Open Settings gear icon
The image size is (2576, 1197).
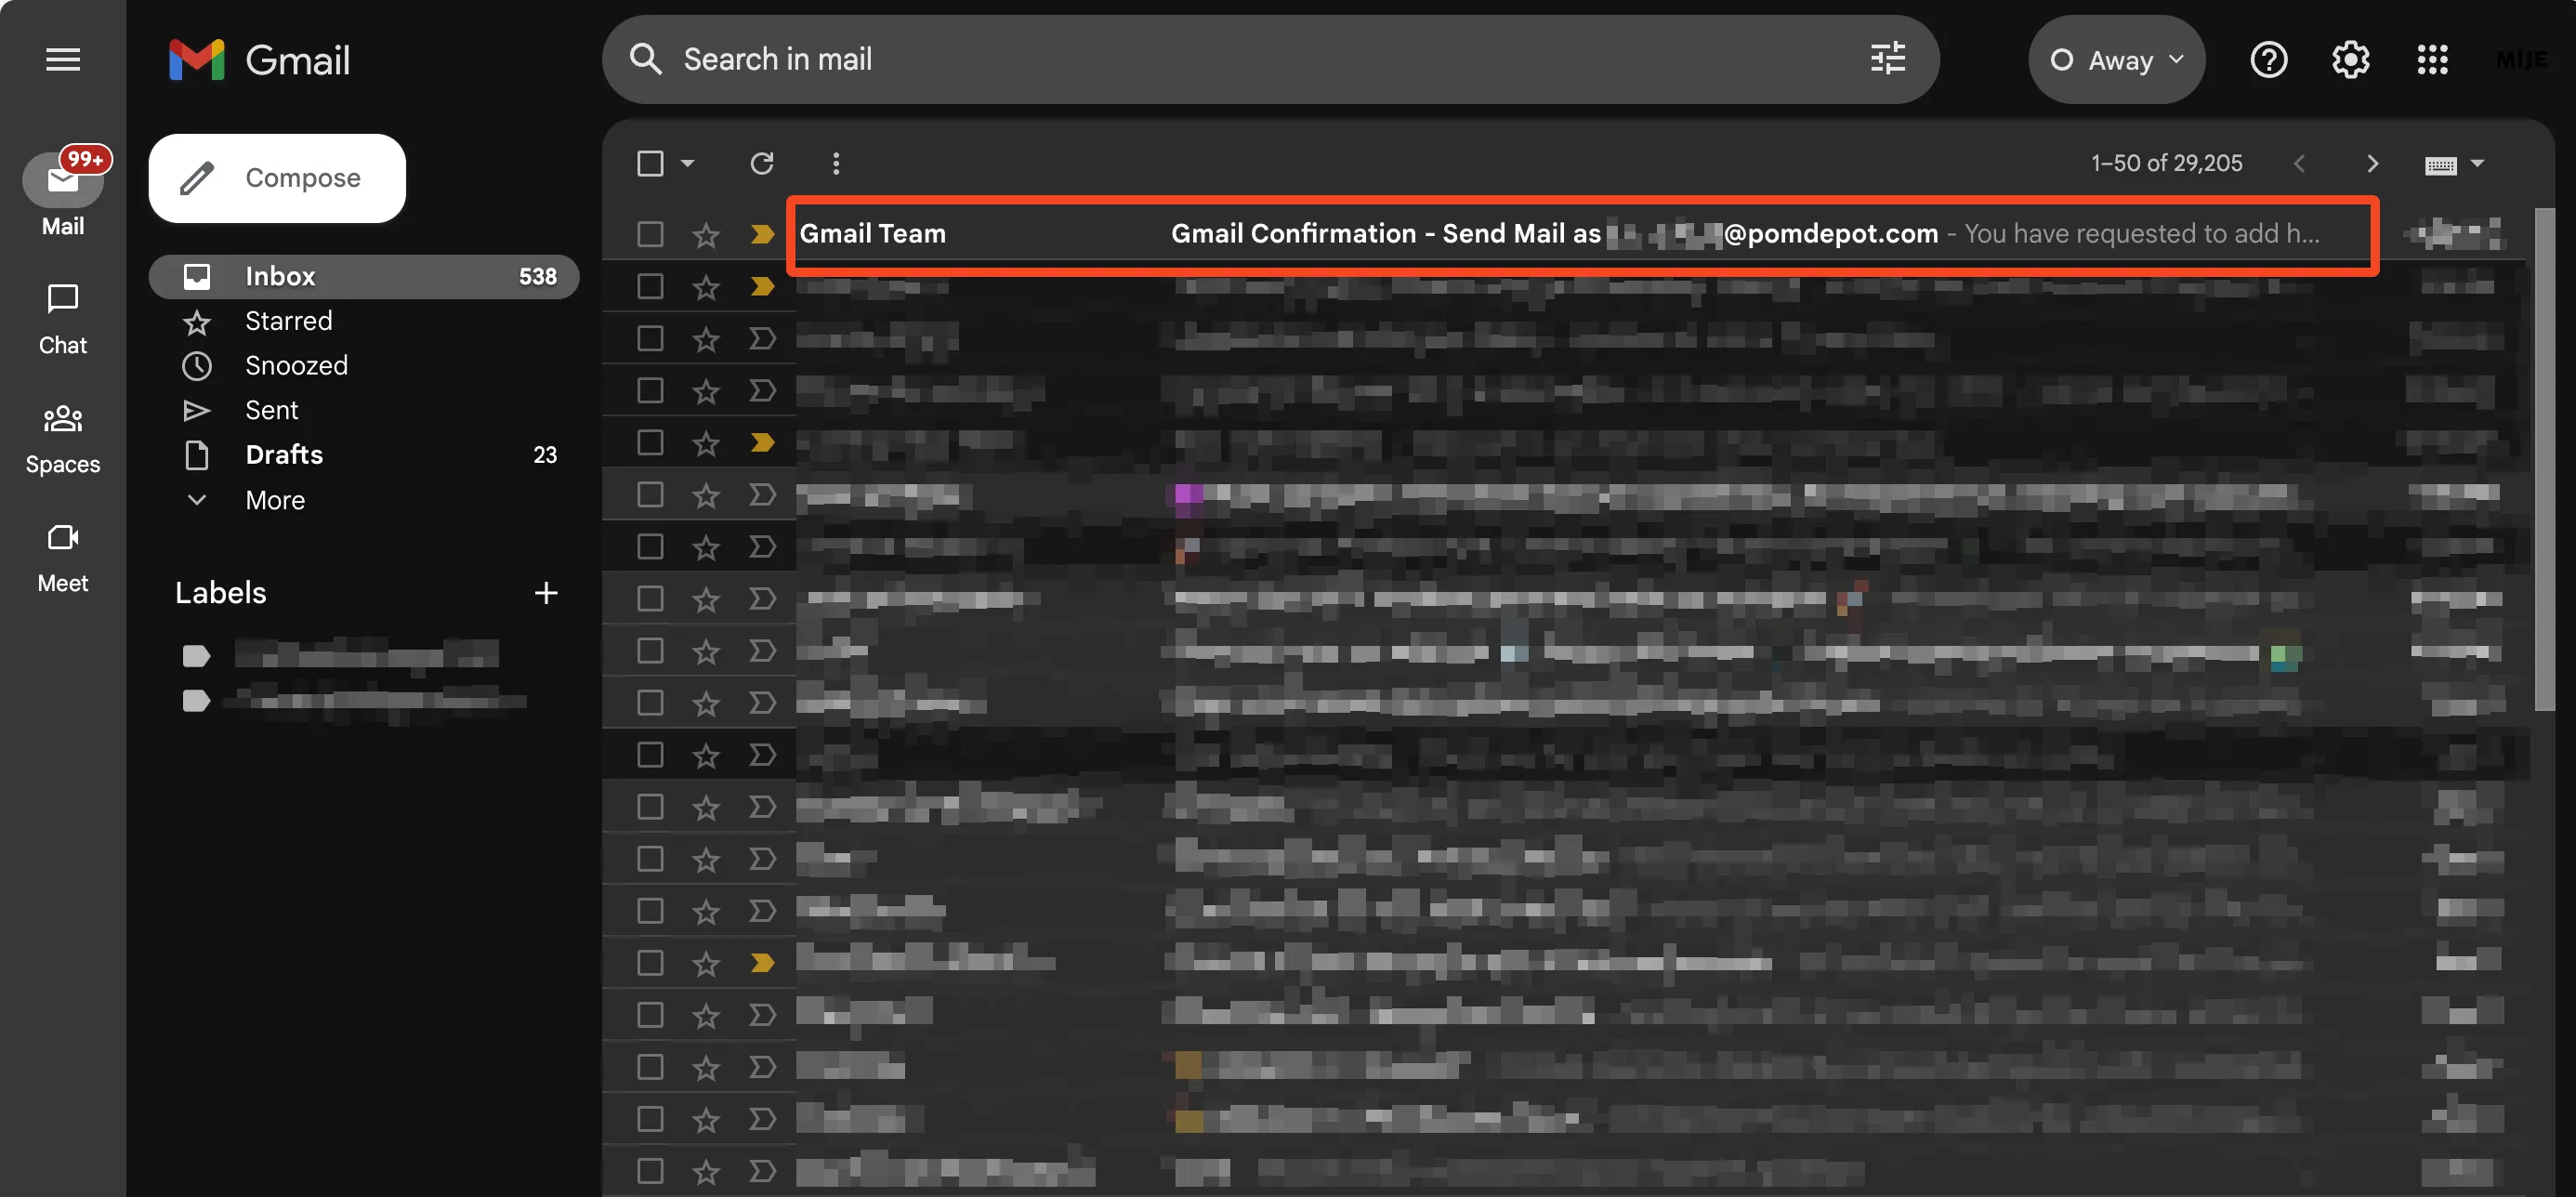[x=2350, y=60]
